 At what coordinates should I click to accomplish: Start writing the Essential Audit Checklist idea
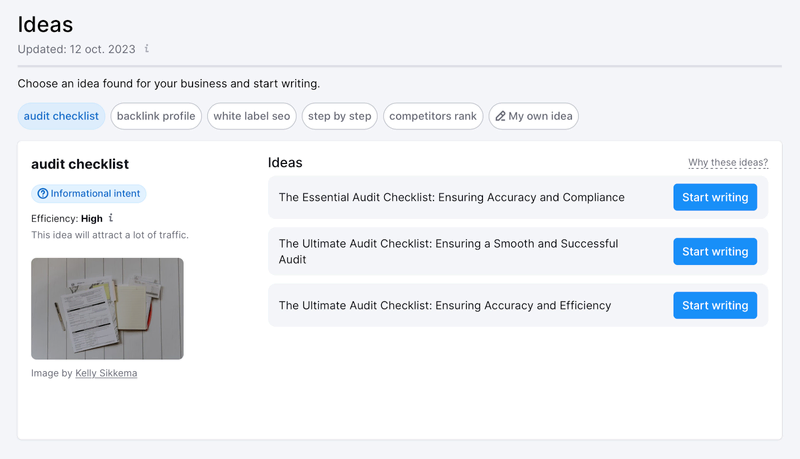tap(715, 197)
